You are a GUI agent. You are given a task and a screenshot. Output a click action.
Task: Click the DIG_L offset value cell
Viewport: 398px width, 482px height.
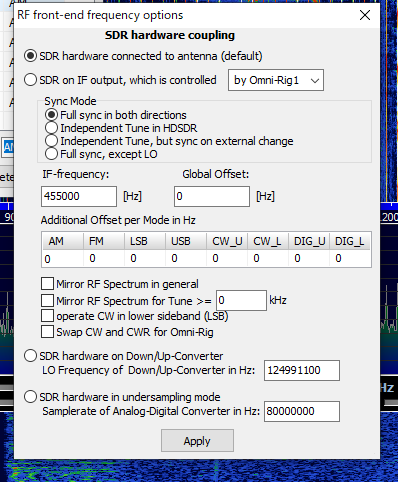tap(350, 258)
